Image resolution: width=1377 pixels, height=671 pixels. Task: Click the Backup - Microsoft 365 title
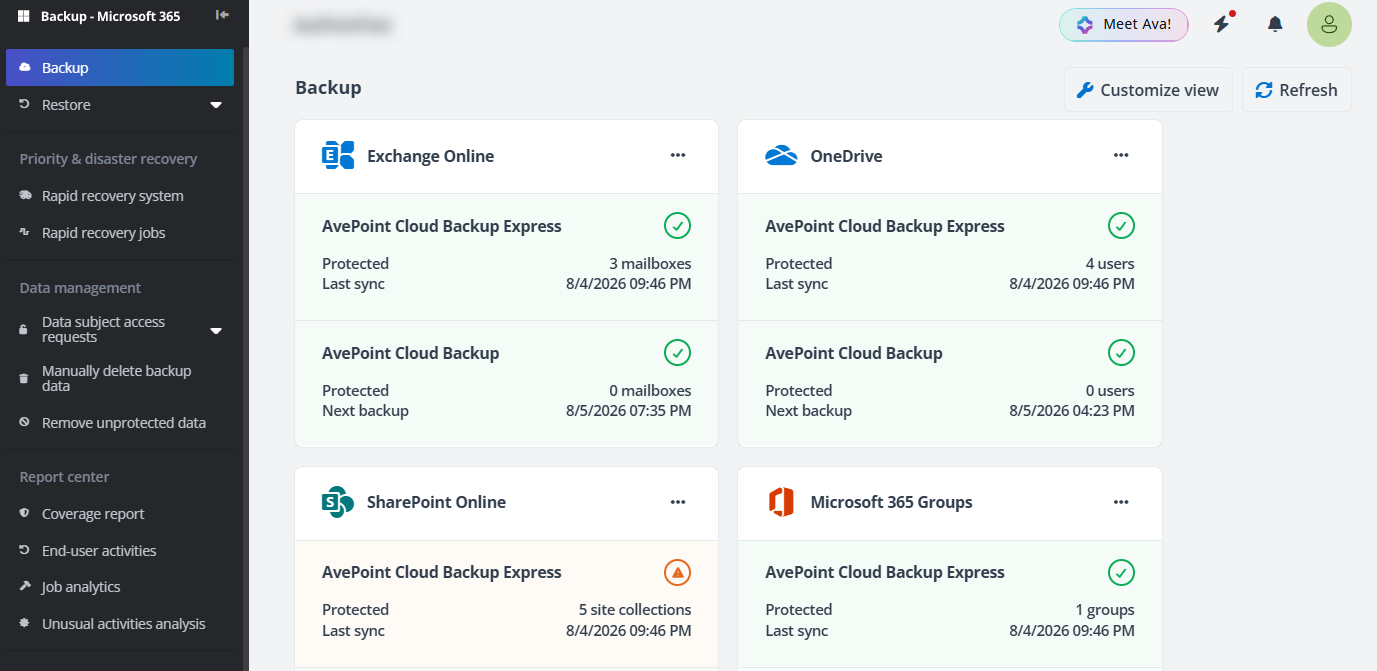[110, 16]
